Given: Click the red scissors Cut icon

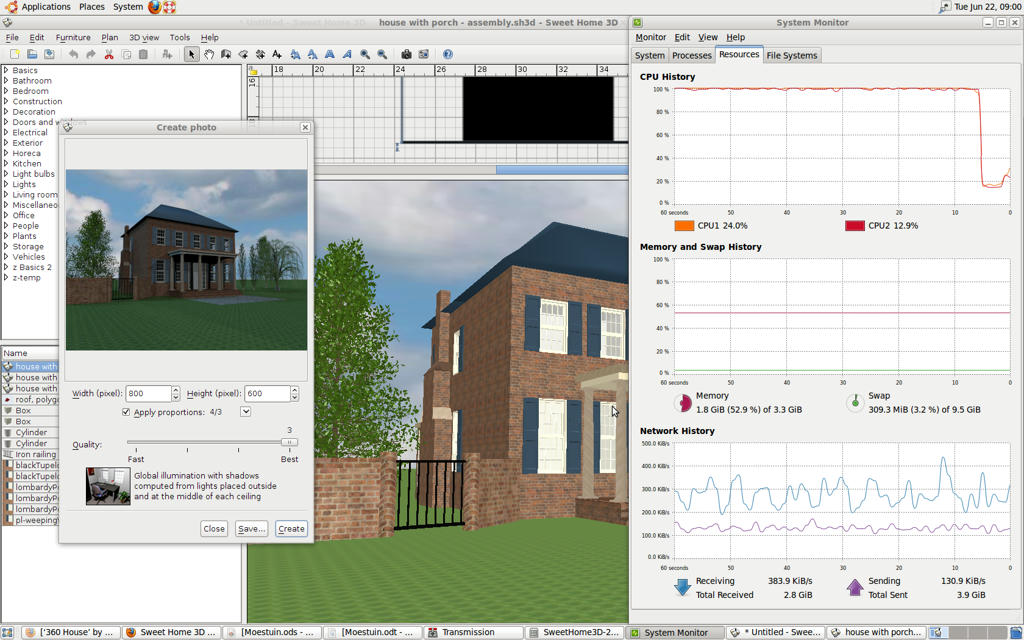Looking at the screenshot, I should [x=109, y=54].
